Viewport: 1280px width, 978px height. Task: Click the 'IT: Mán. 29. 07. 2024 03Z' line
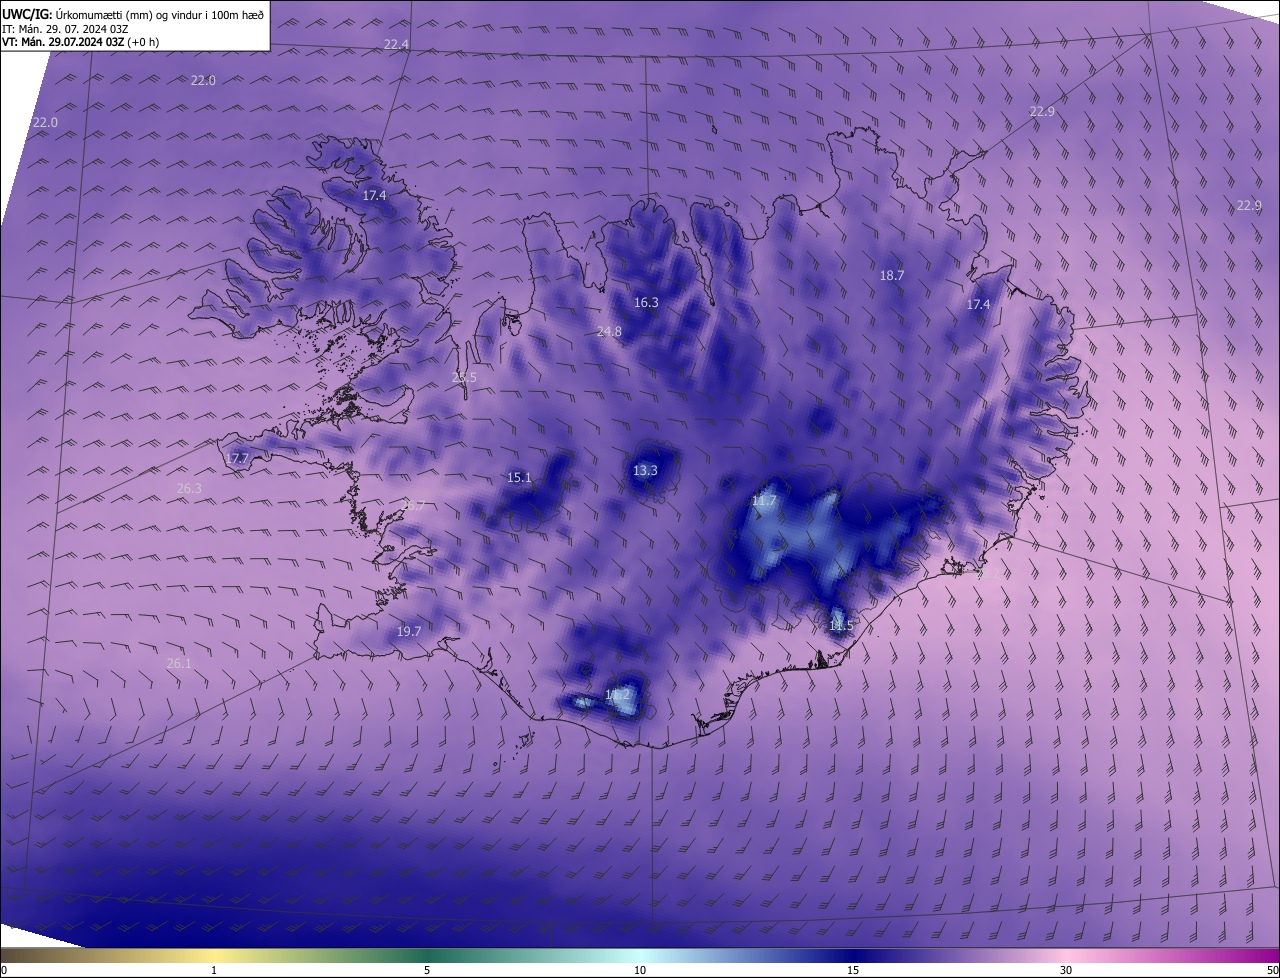(x=67, y=28)
